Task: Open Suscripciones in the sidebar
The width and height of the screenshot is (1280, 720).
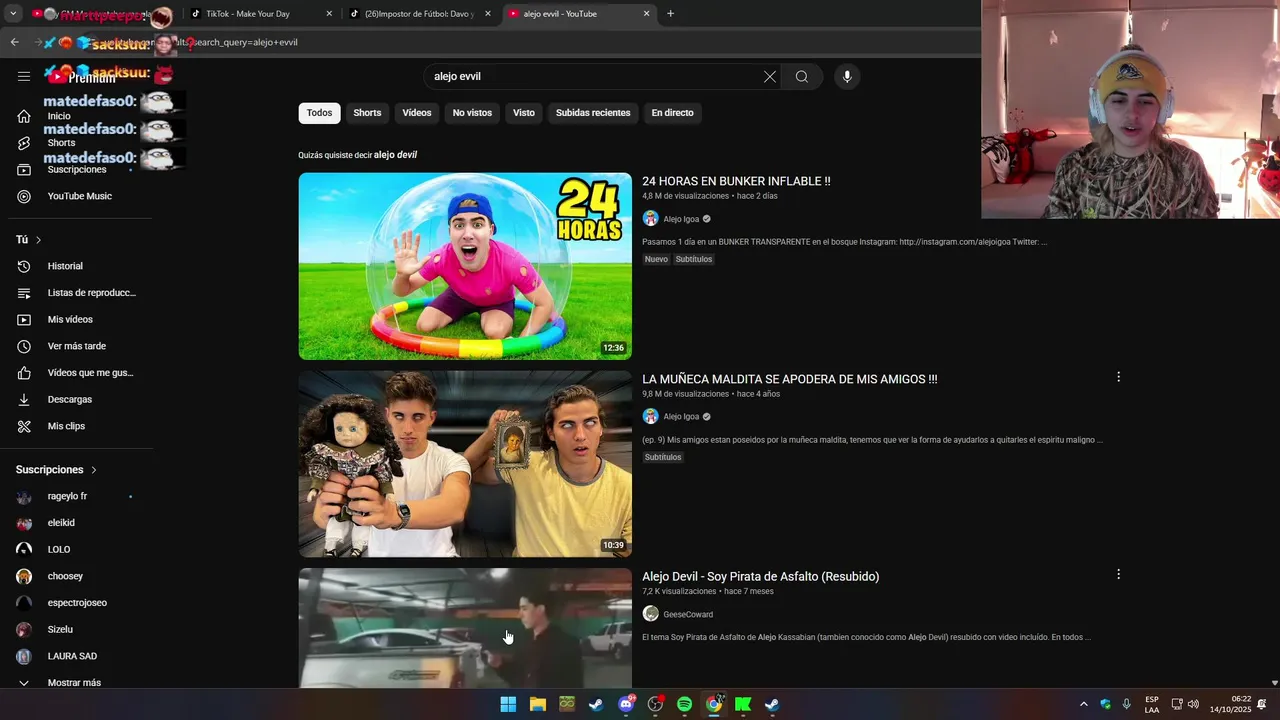Action: point(76,170)
